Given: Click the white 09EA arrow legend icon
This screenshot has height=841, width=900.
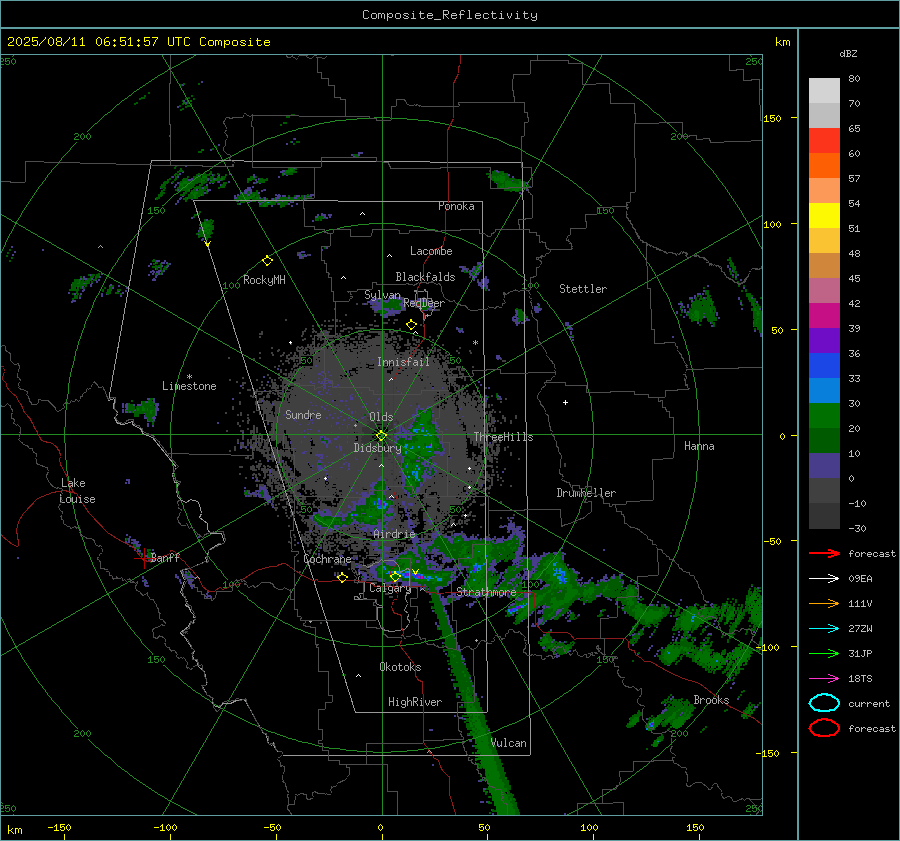Looking at the screenshot, I should (824, 579).
